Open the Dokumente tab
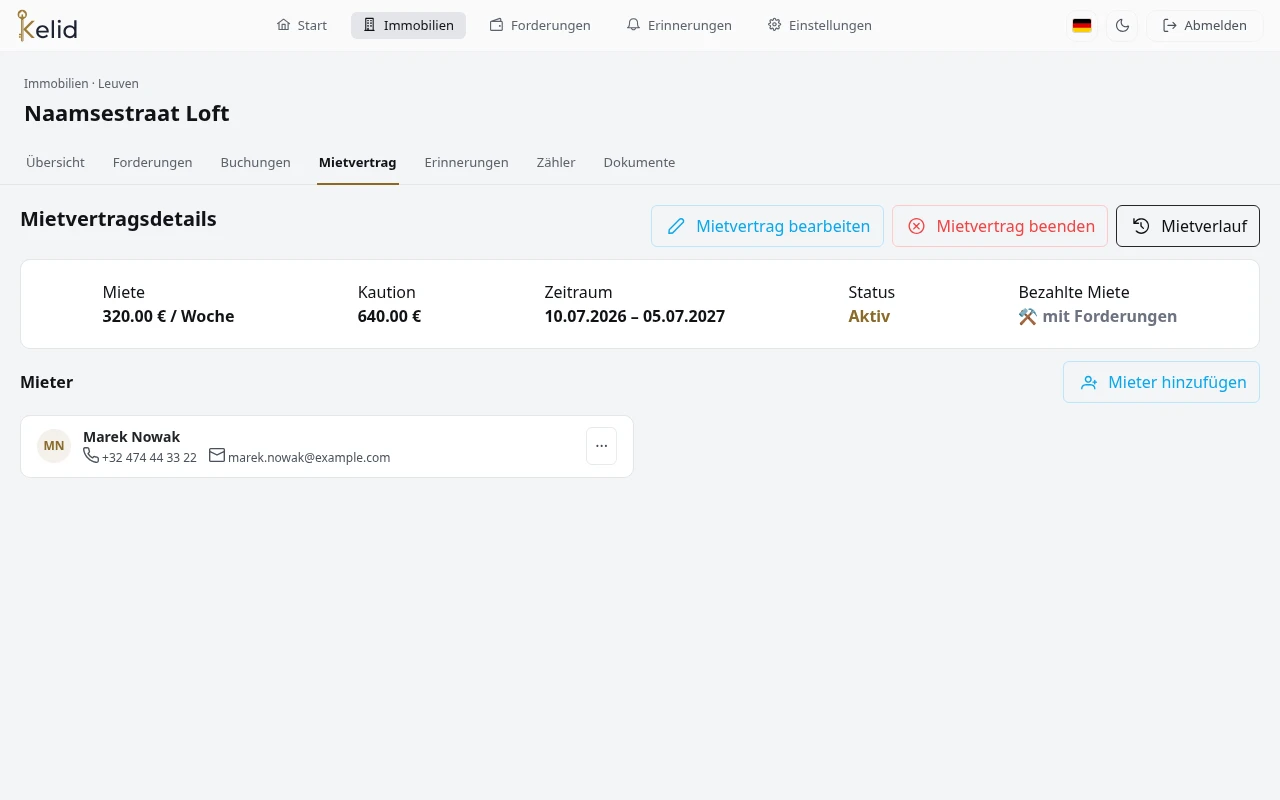The height and width of the screenshot is (800, 1280). coord(639,162)
